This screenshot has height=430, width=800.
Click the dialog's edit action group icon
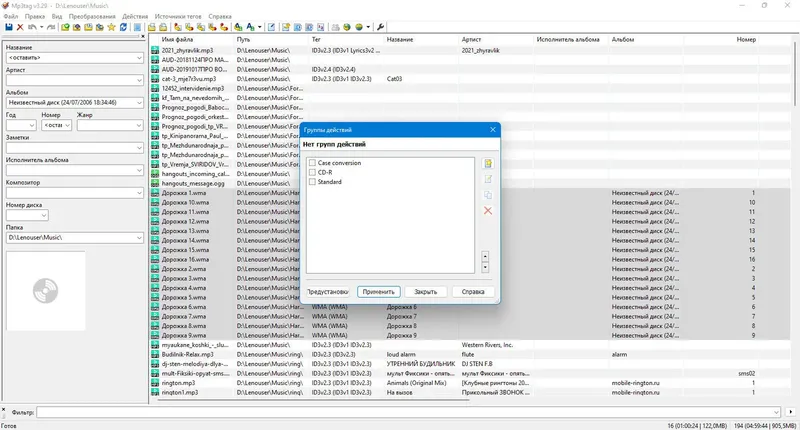click(x=488, y=179)
